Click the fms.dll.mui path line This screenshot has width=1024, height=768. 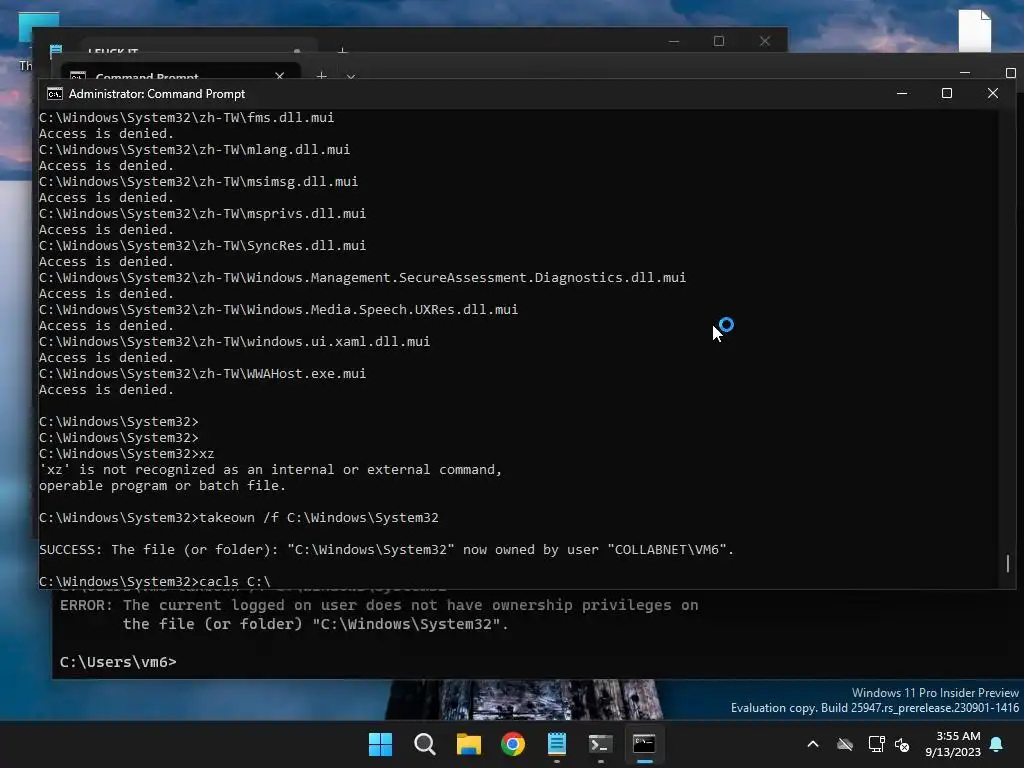pos(186,118)
